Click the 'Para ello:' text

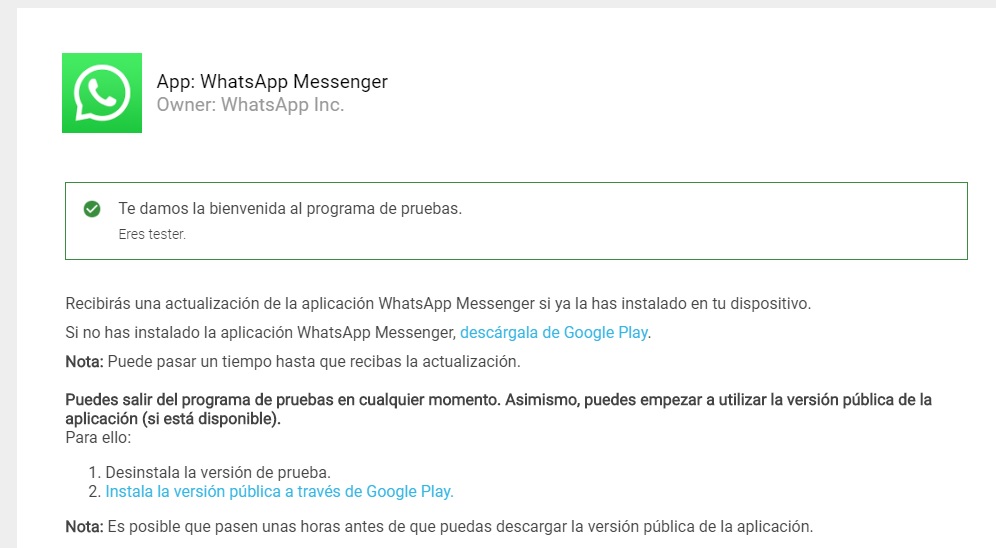click(x=98, y=438)
